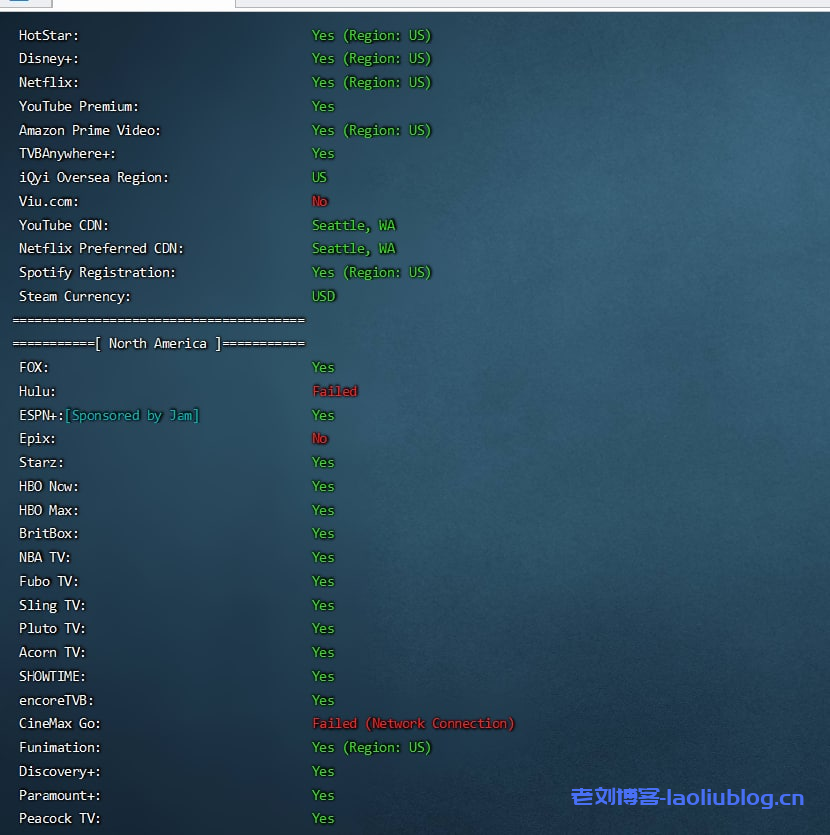Click YouTube CDN Seattle, WA value
Screen dimensions: 830x835
tap(354, 225)
